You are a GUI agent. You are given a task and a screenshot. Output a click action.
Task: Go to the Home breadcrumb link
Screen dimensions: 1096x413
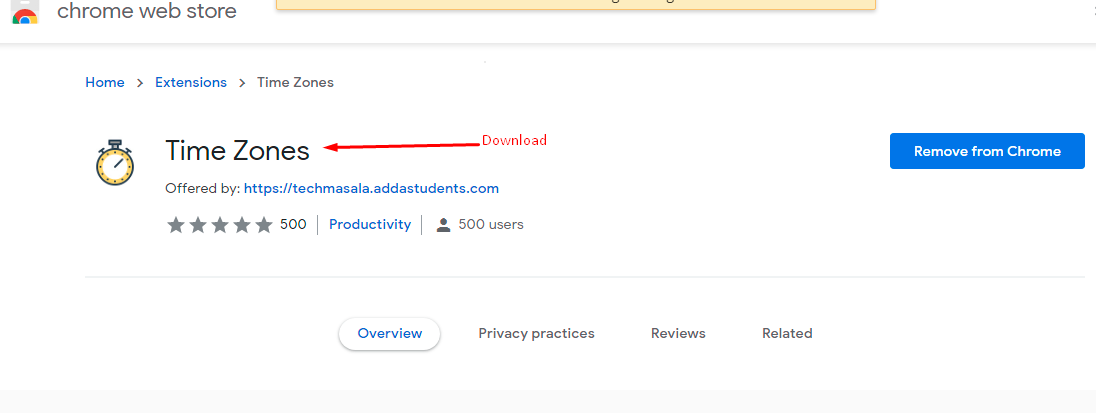105,82
